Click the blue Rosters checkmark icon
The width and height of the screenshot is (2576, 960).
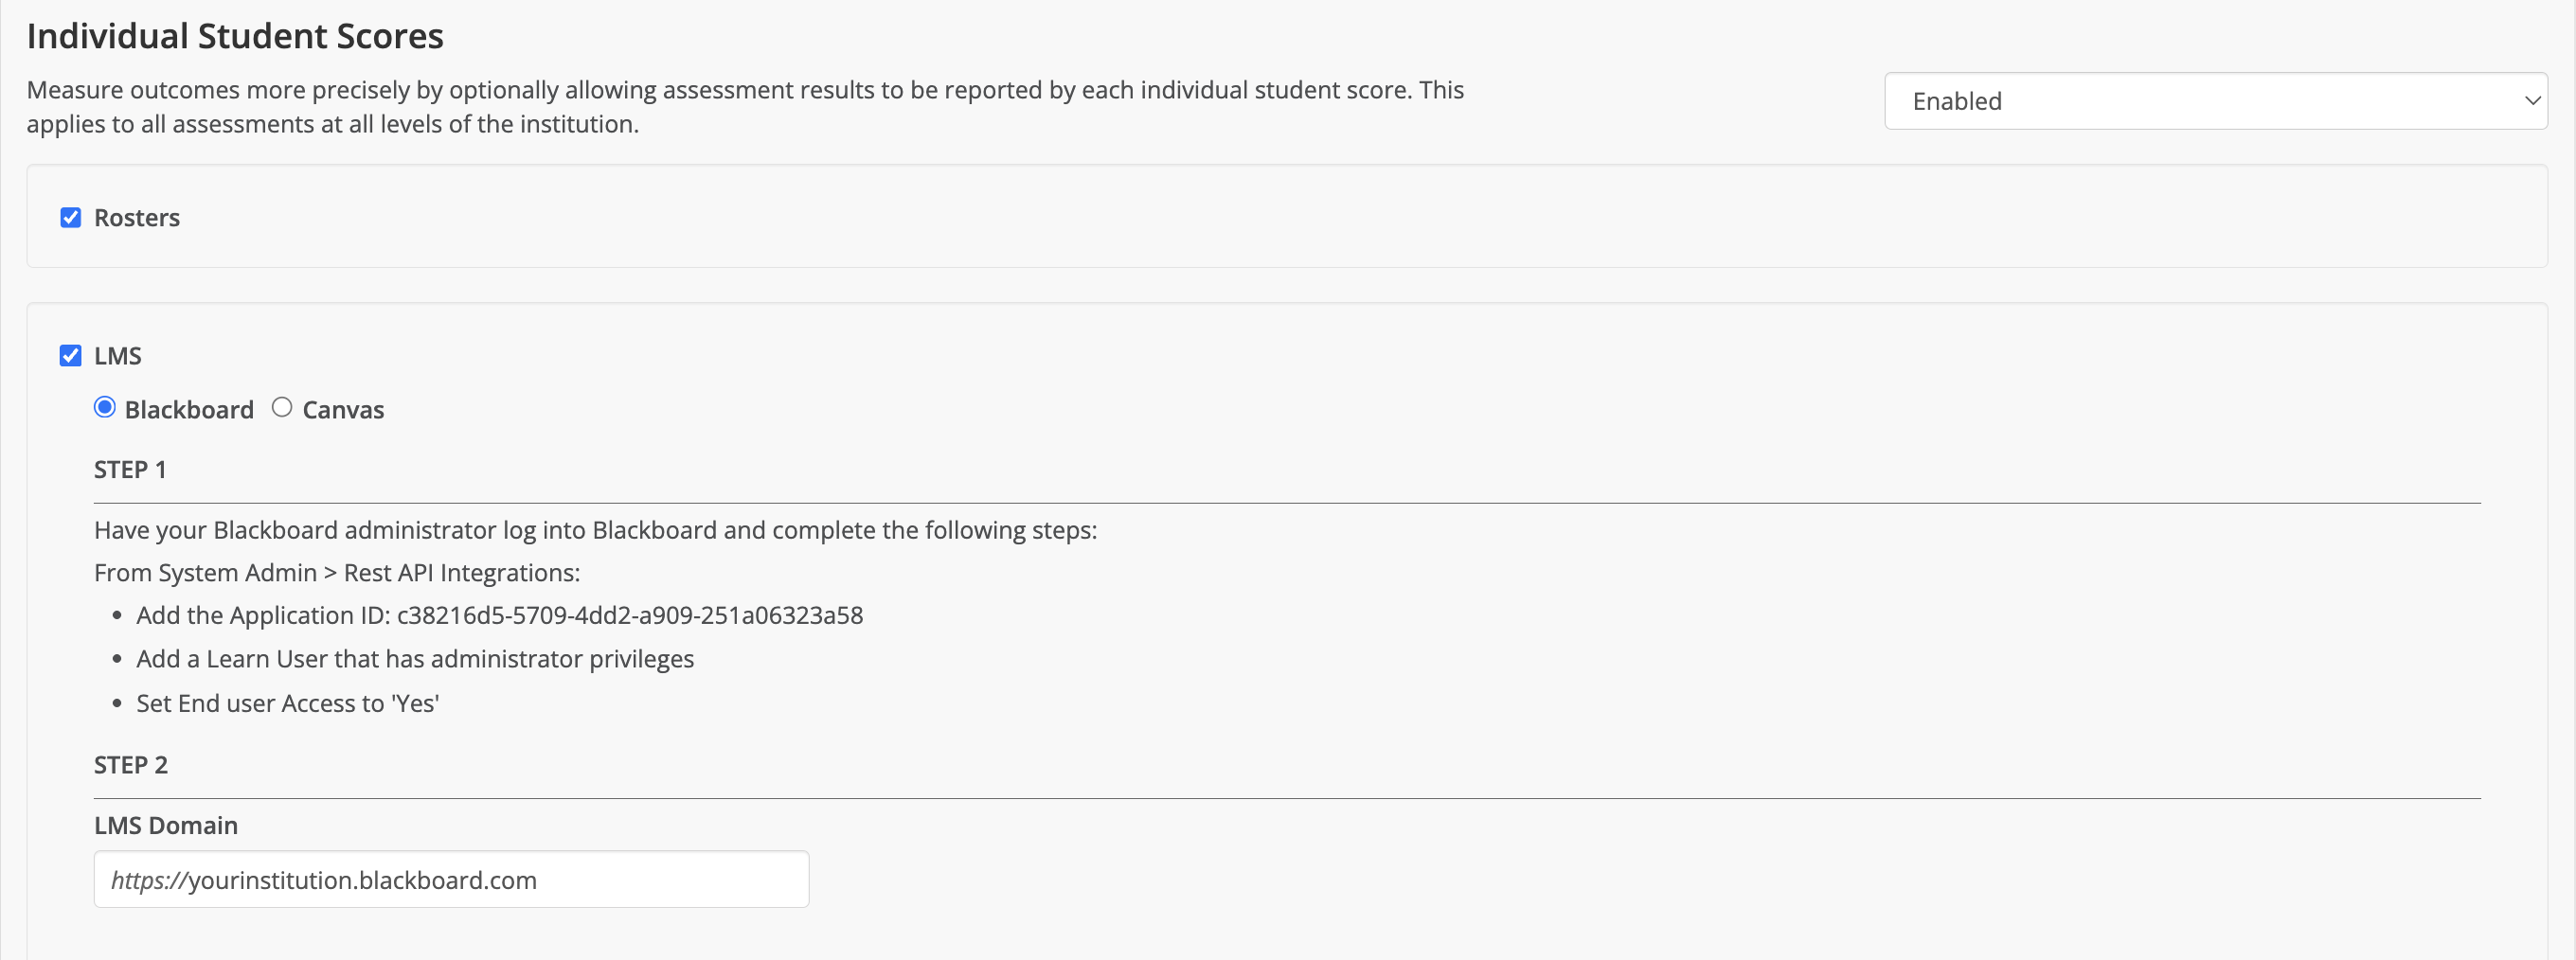coord(70,217)
